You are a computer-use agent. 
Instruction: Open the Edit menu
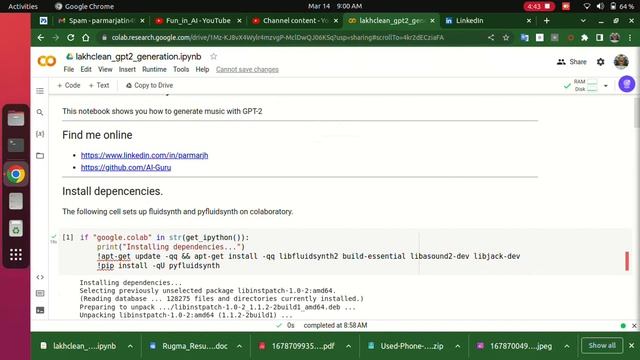[86, 69]
